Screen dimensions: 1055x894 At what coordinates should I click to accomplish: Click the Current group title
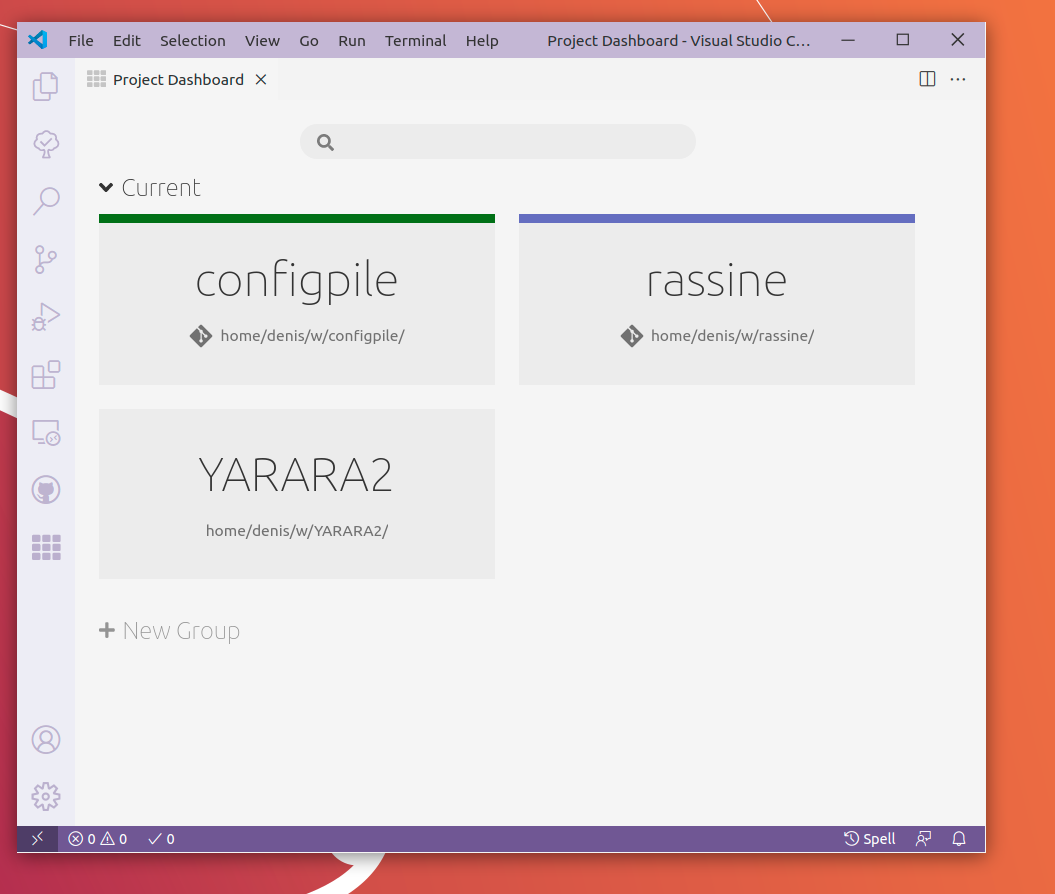161,188
